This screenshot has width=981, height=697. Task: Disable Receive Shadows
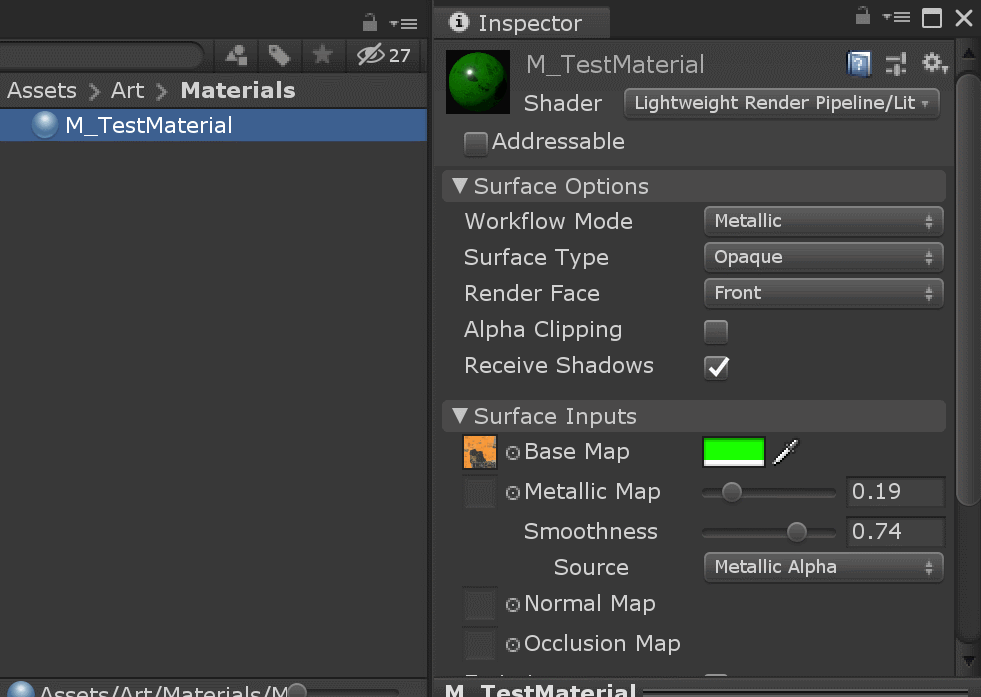point(716,366)
